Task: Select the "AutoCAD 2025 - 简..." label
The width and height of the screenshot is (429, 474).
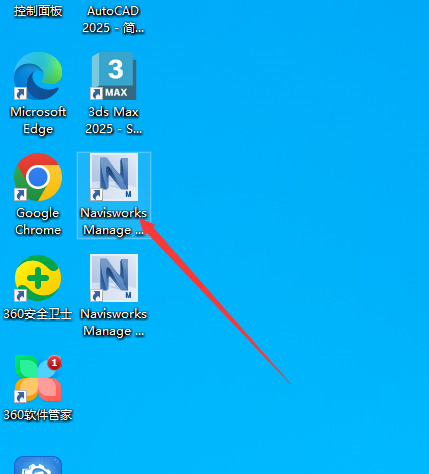Action: [x=113, y=19]
